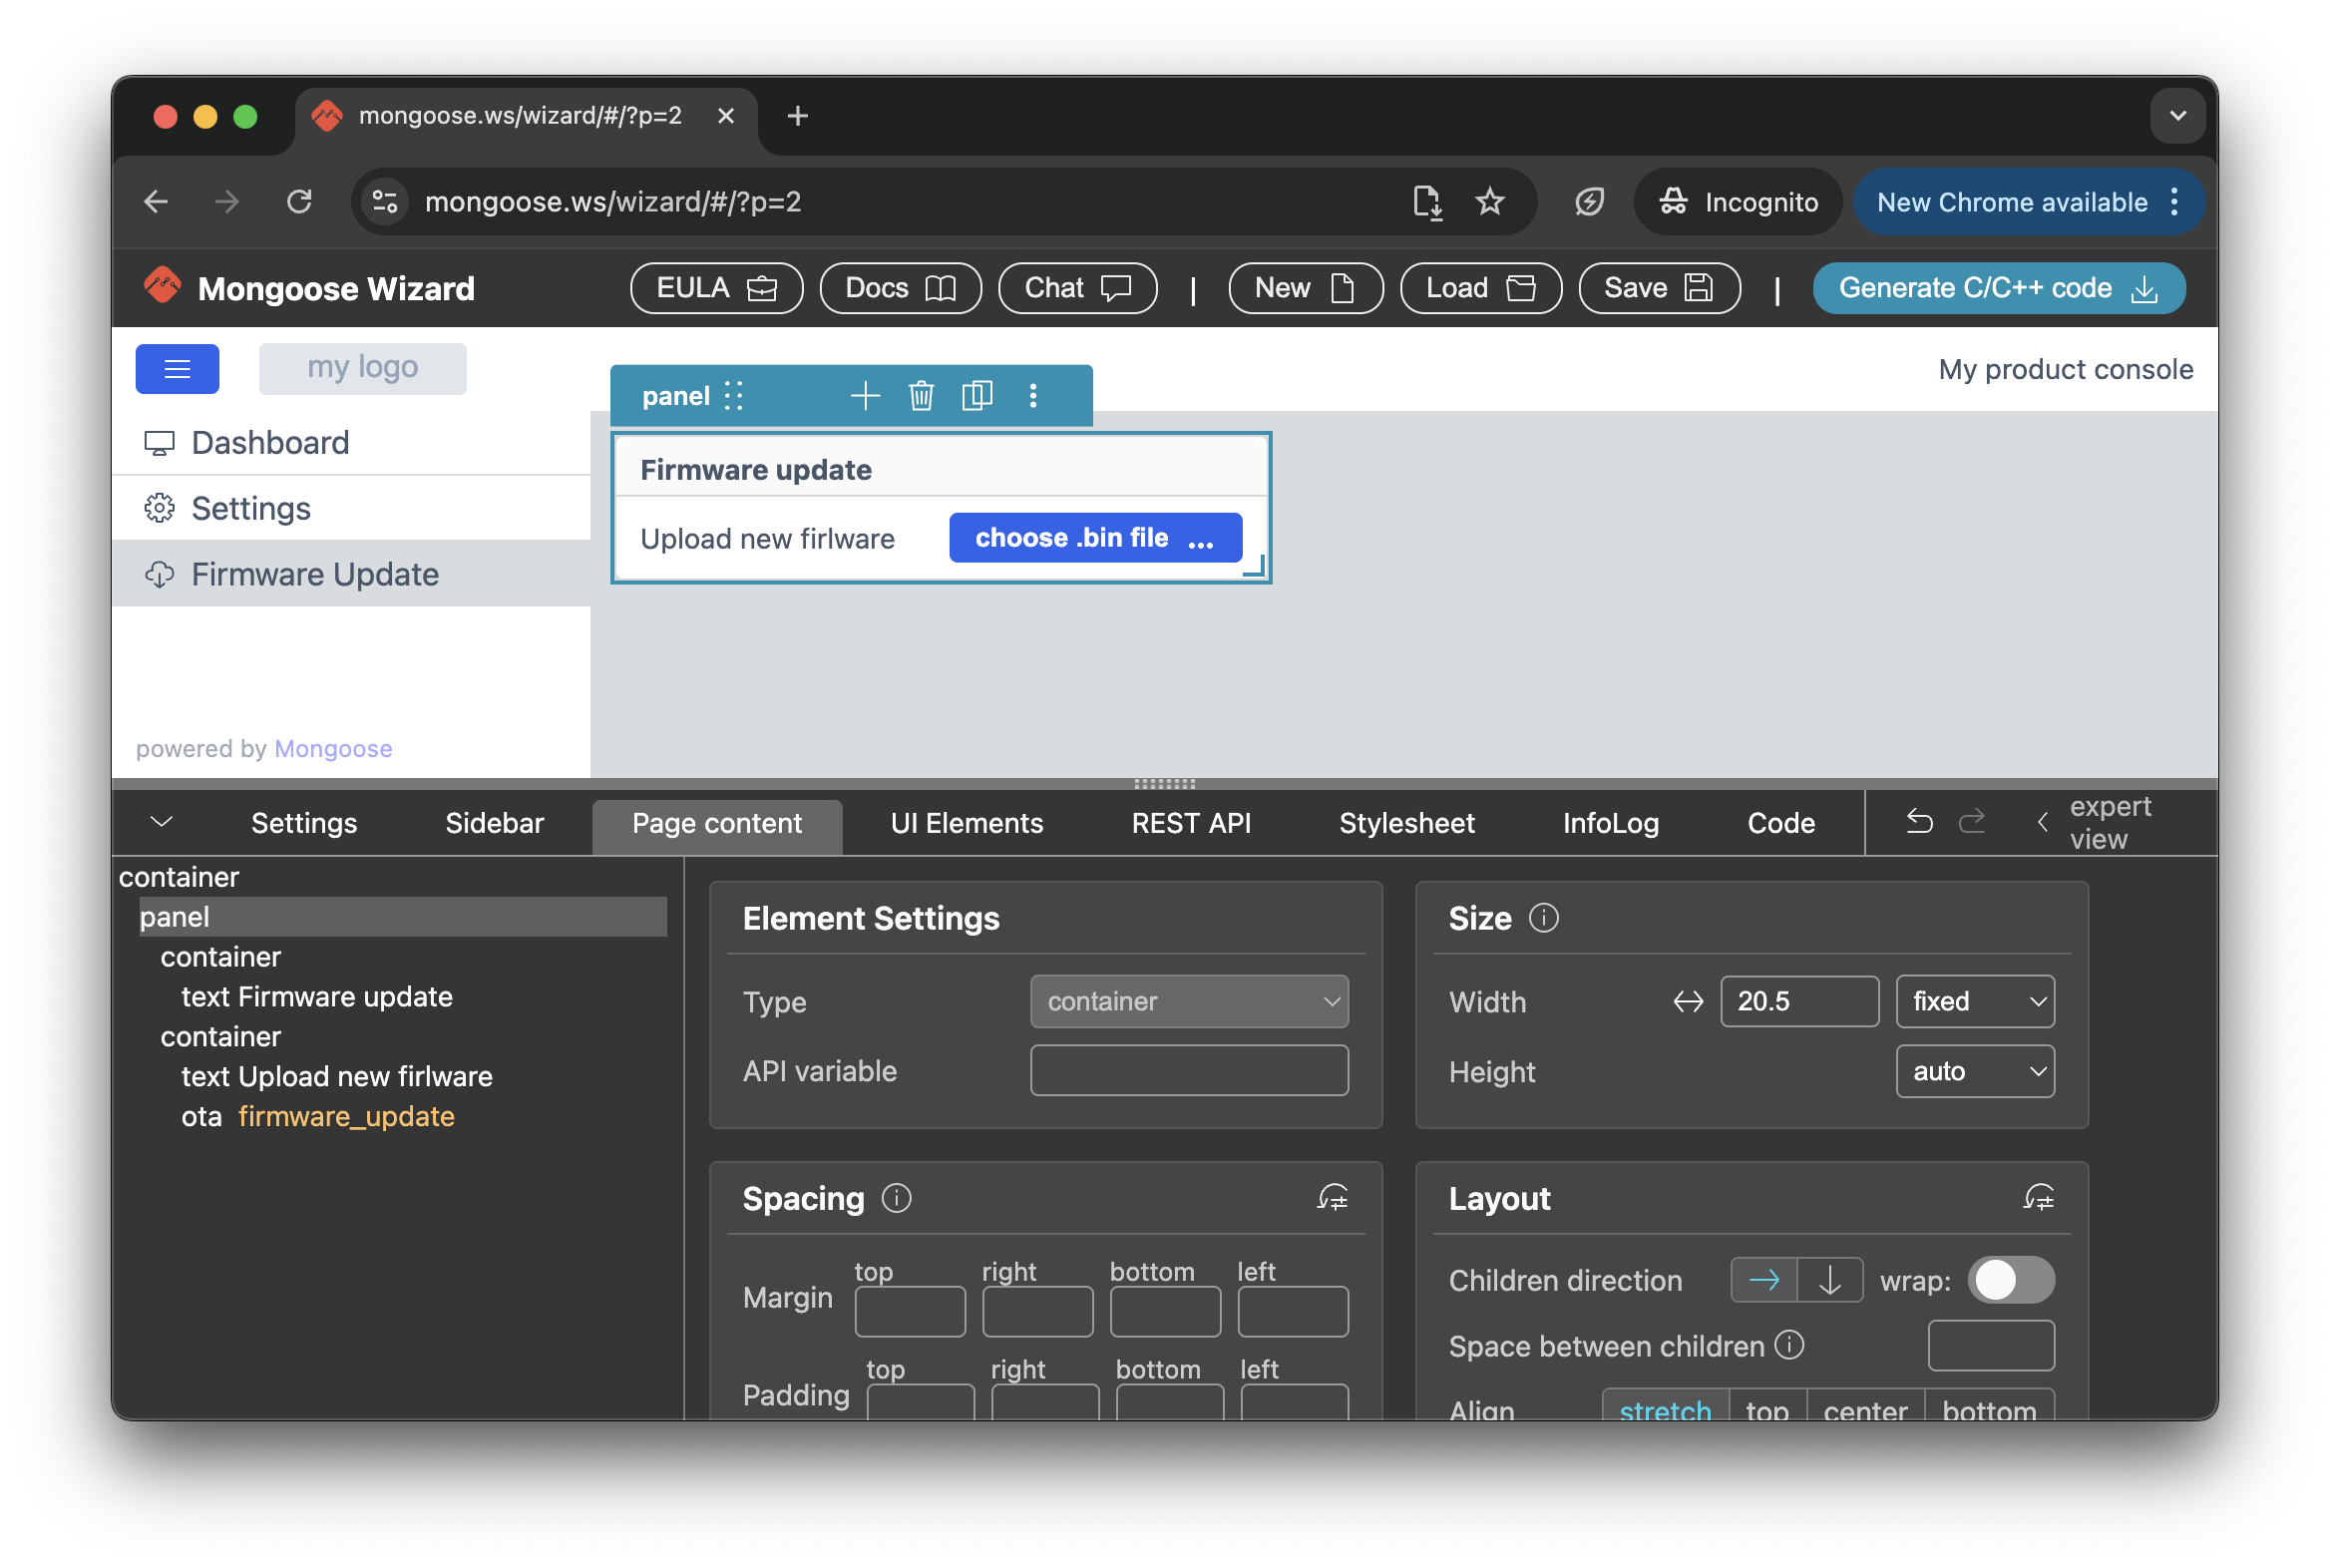Screen dimensions: 2330x1568
Task: Select text Firmware update tree row
Action: (317, 996)
